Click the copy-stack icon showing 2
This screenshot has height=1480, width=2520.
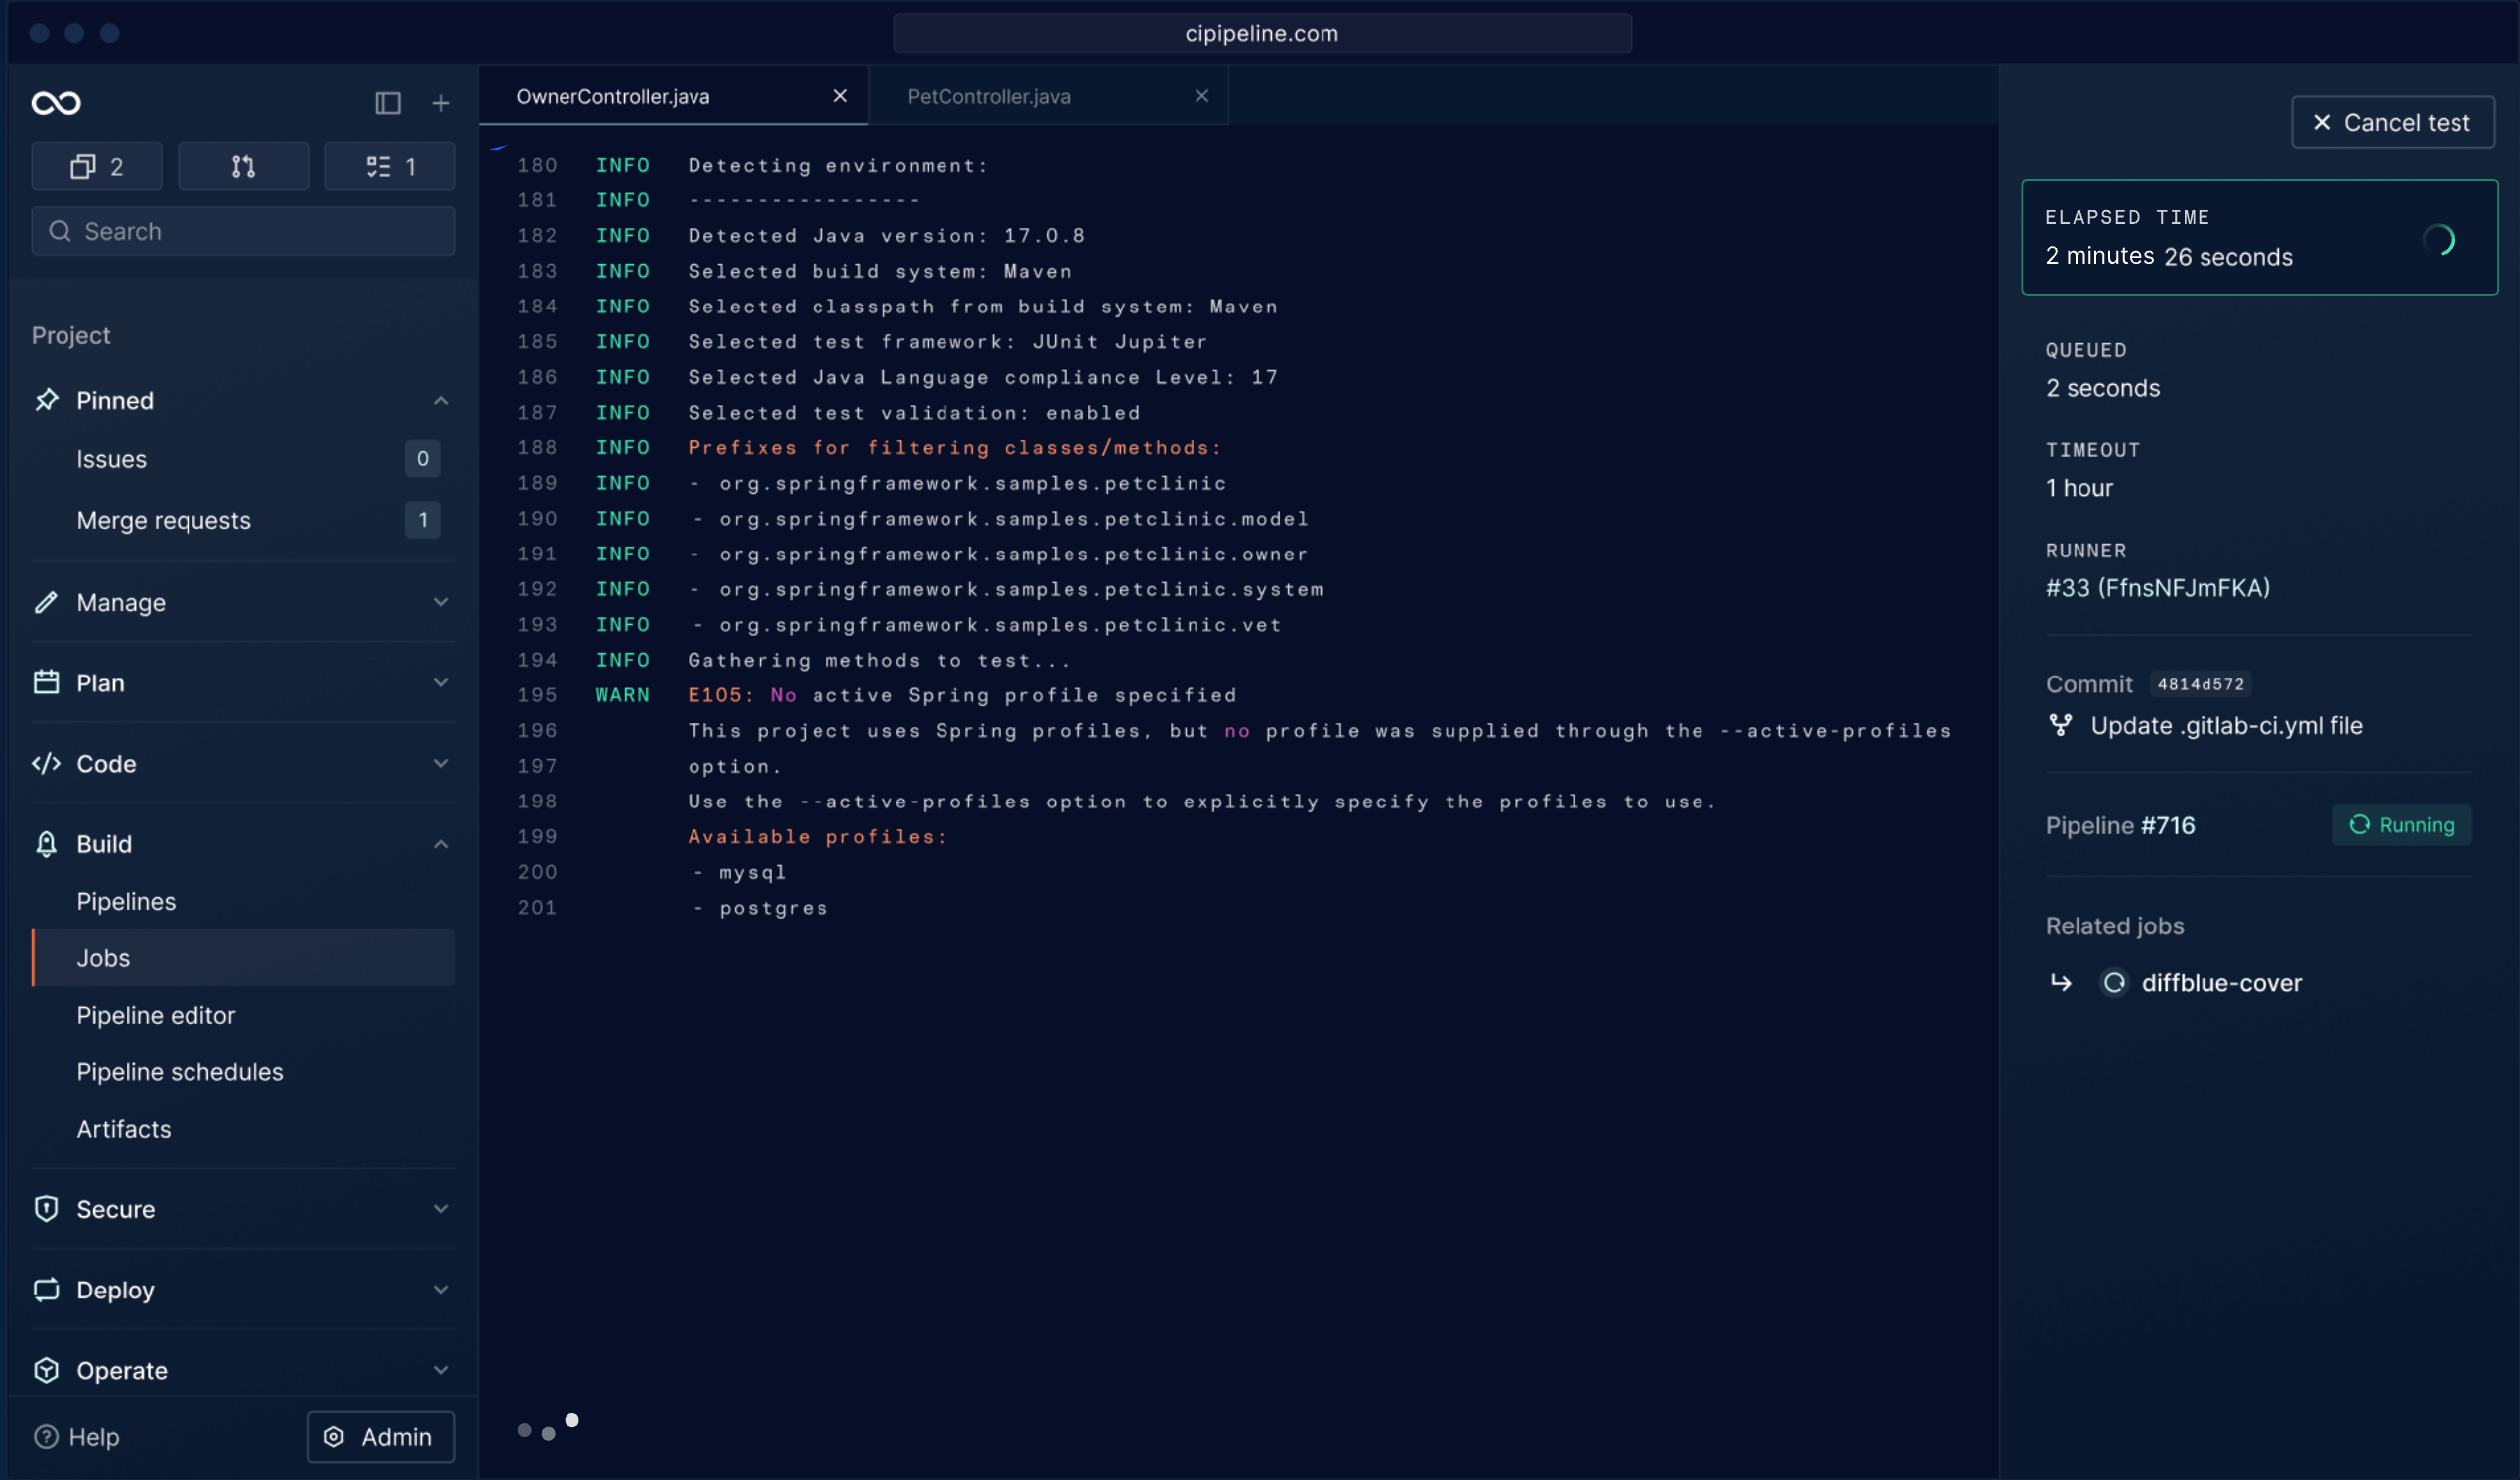click(x=97, y=166)
